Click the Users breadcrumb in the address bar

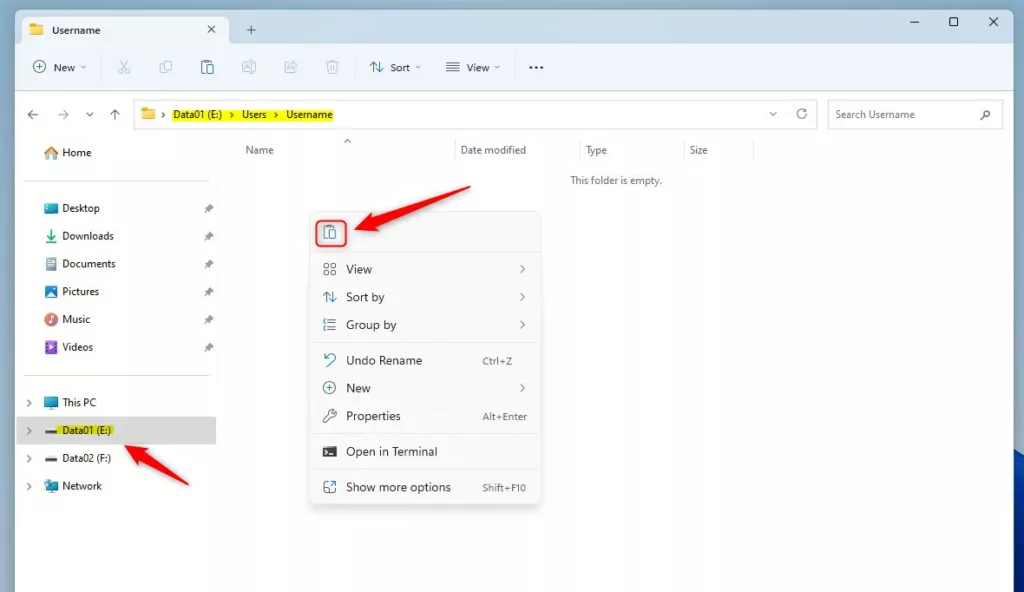pyautogui.click(x=254, y=114)
